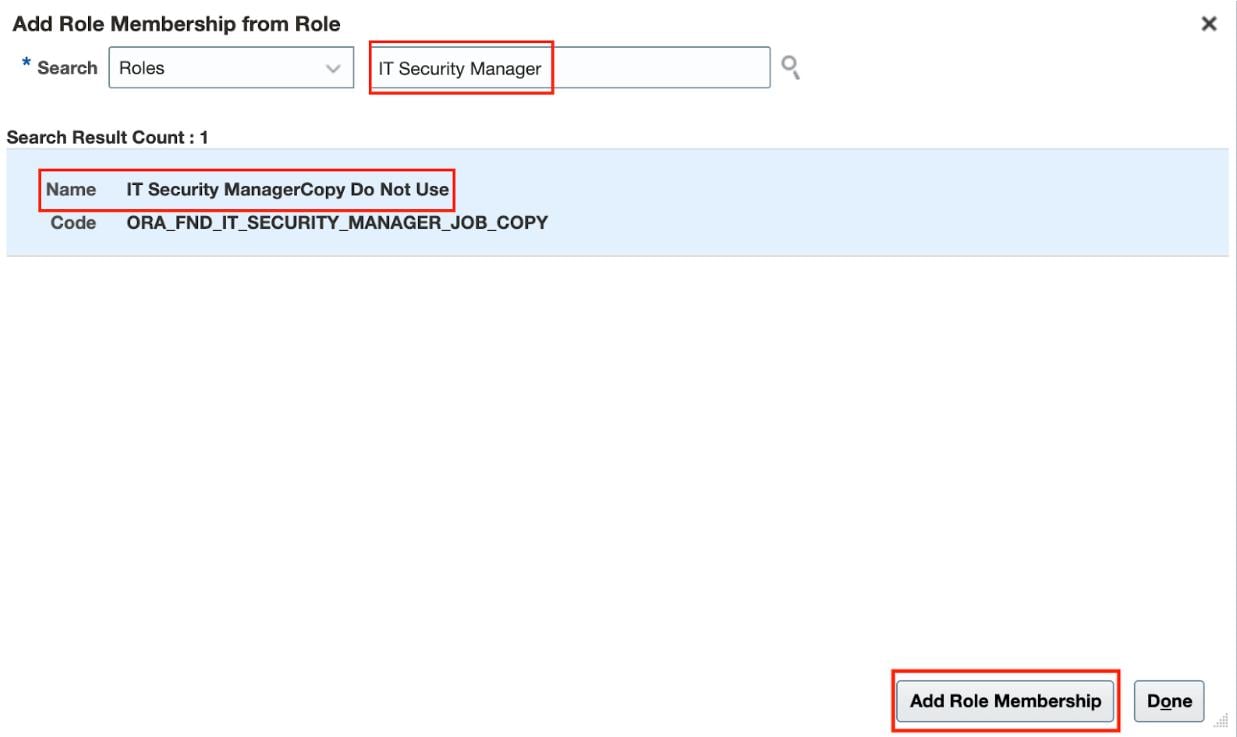Click the IT Security Manager search field
The image size is (1237, 737).
click(570, 69)
